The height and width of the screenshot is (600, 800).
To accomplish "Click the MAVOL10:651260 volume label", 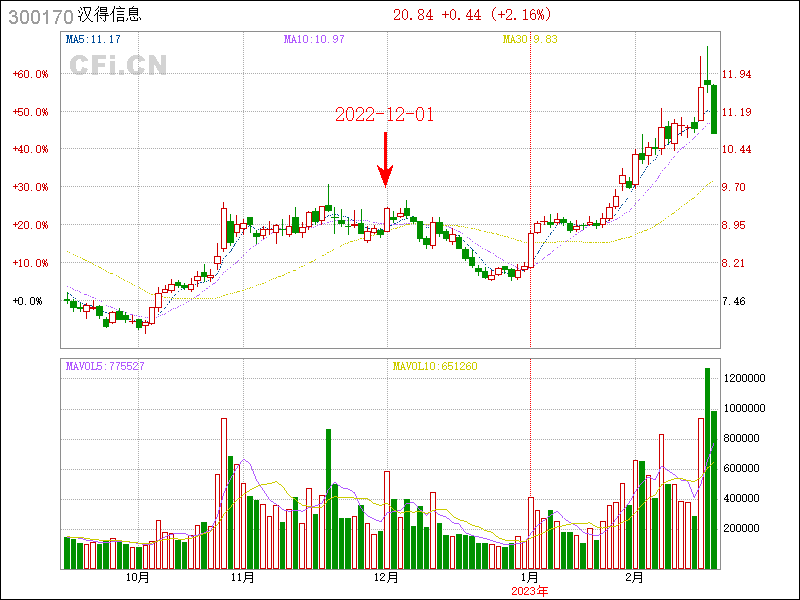I will tap(435, 366).
